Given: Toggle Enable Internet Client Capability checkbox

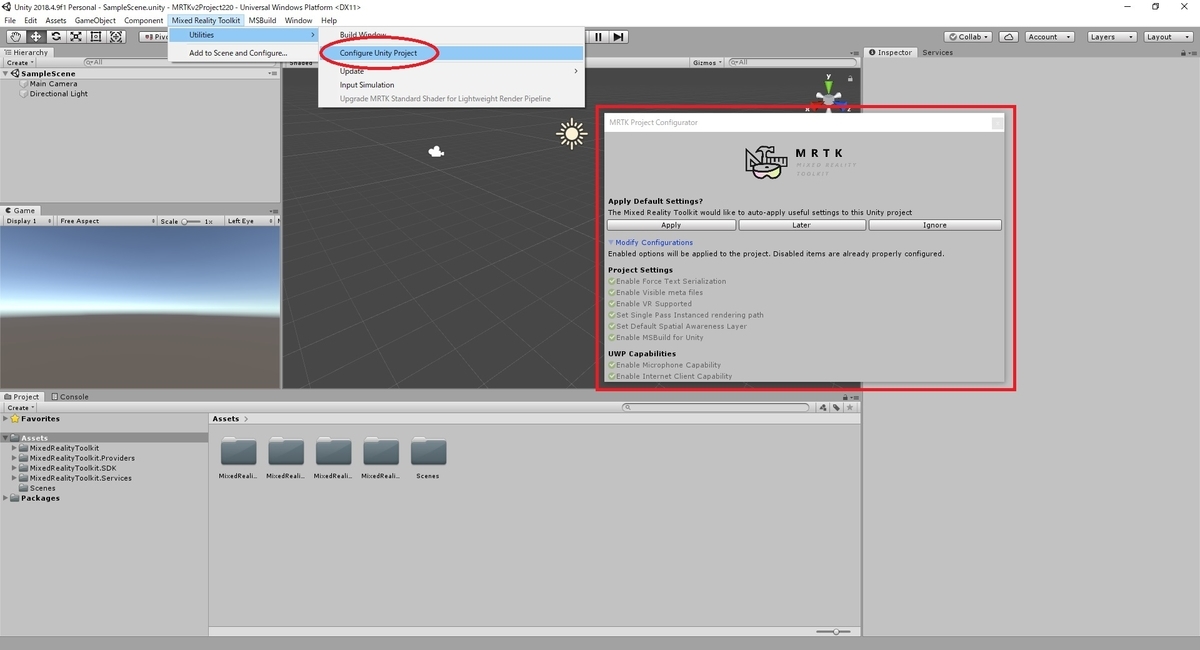Looking at the screenshot, I should point(612,376).
